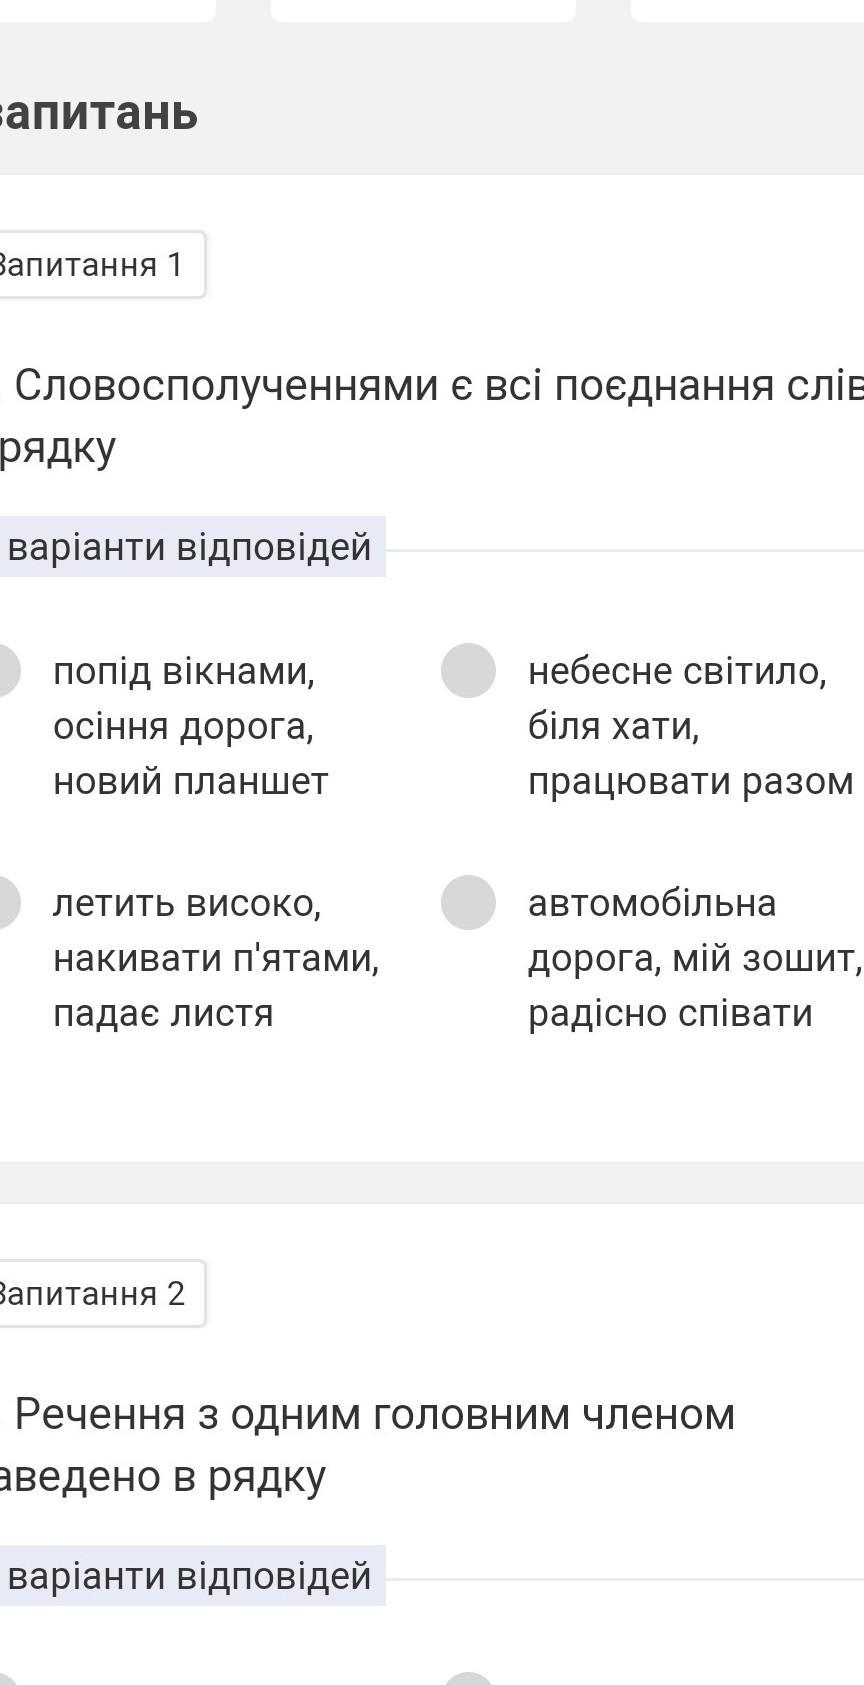This screenshot has height=1685, width=864.
Task: Click the left white card at top
Action: 106,9
